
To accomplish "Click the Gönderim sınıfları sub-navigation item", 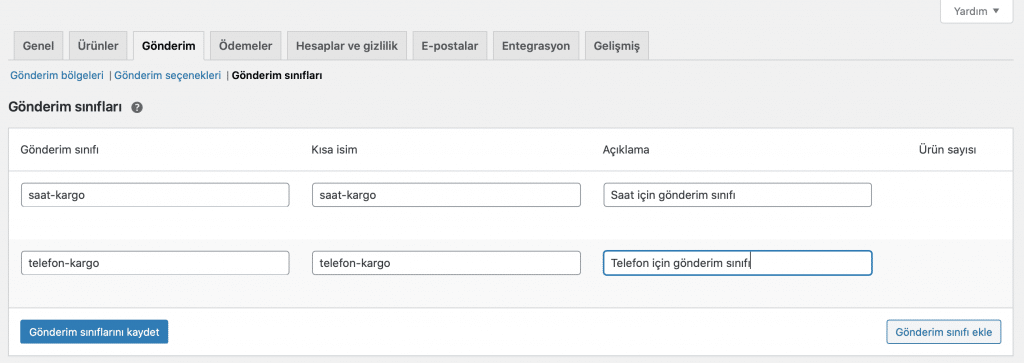I will pyautogui.click(x=277, y=76).
